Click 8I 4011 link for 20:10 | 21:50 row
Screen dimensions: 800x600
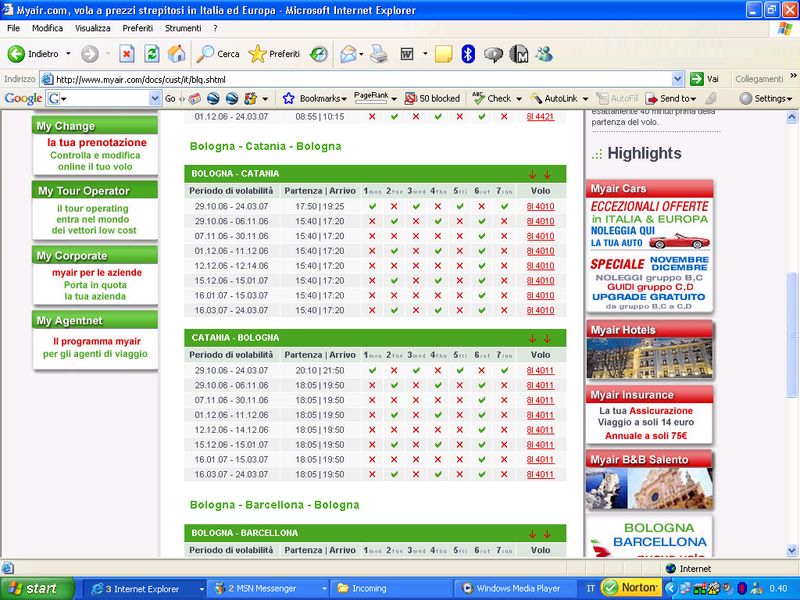(x=540, y=370)
